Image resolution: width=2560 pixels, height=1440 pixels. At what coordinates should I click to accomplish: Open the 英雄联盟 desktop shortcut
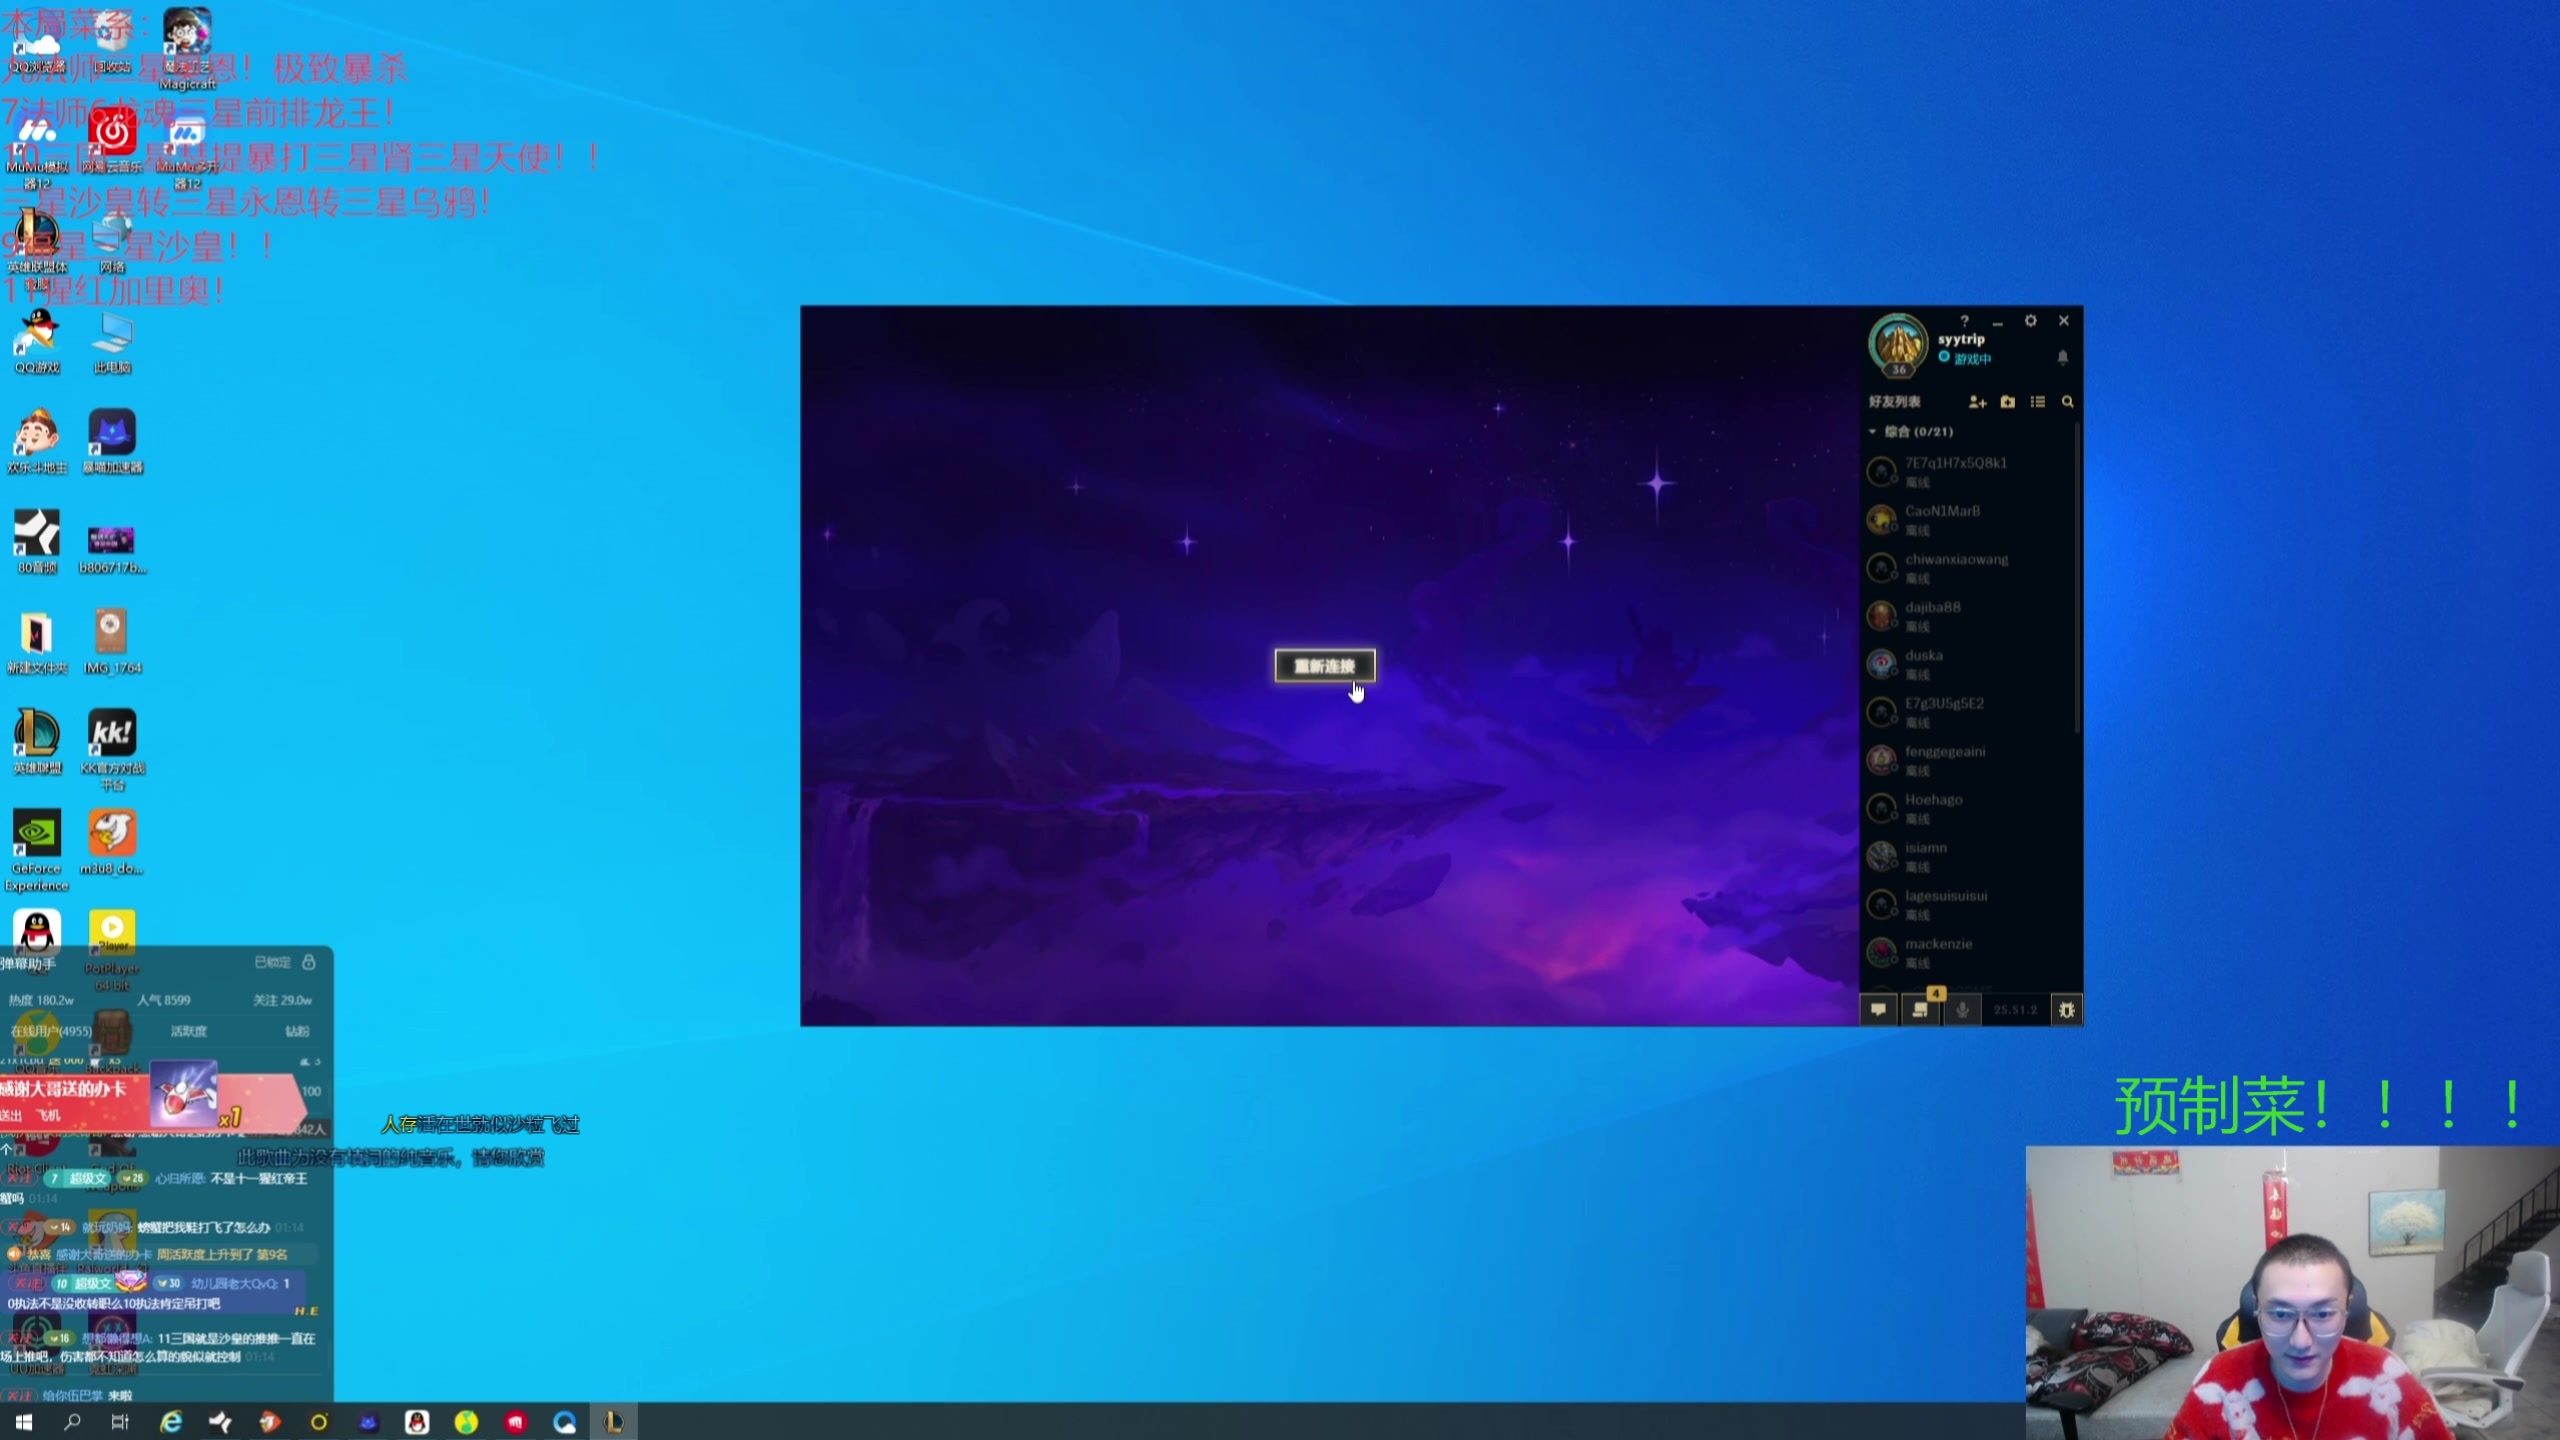(x=37, y=741)
